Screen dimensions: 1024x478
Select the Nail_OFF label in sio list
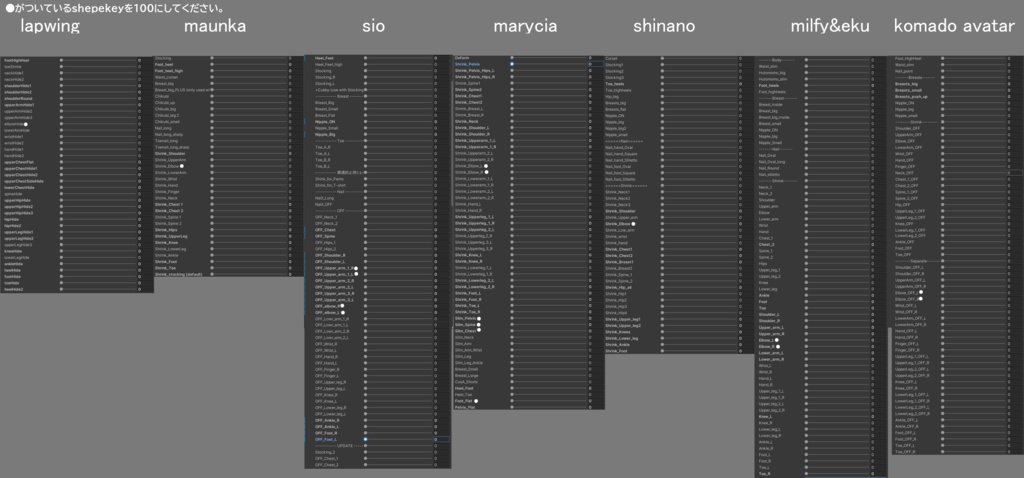324,204
